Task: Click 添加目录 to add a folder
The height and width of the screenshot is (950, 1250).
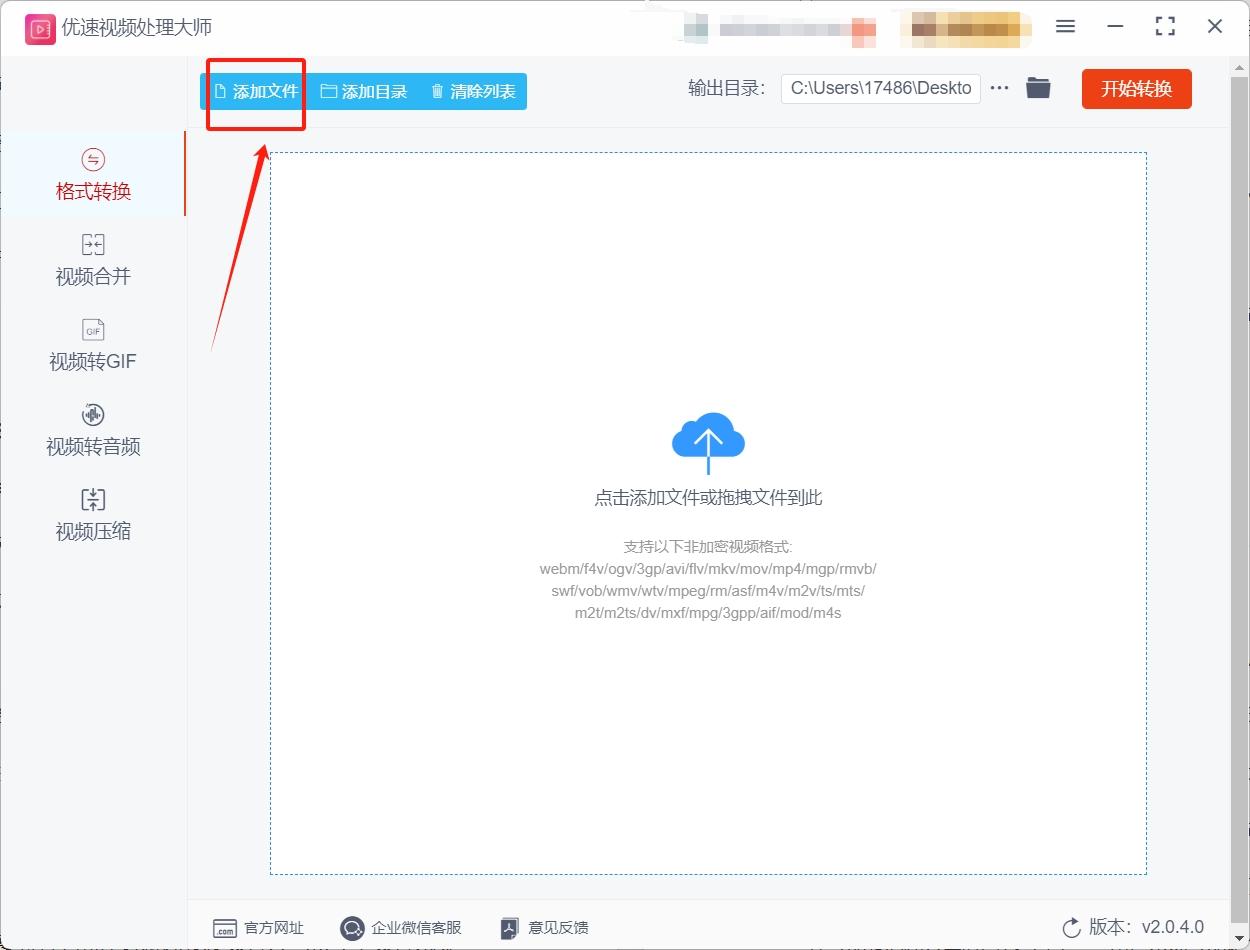Action: click(366, 91)
